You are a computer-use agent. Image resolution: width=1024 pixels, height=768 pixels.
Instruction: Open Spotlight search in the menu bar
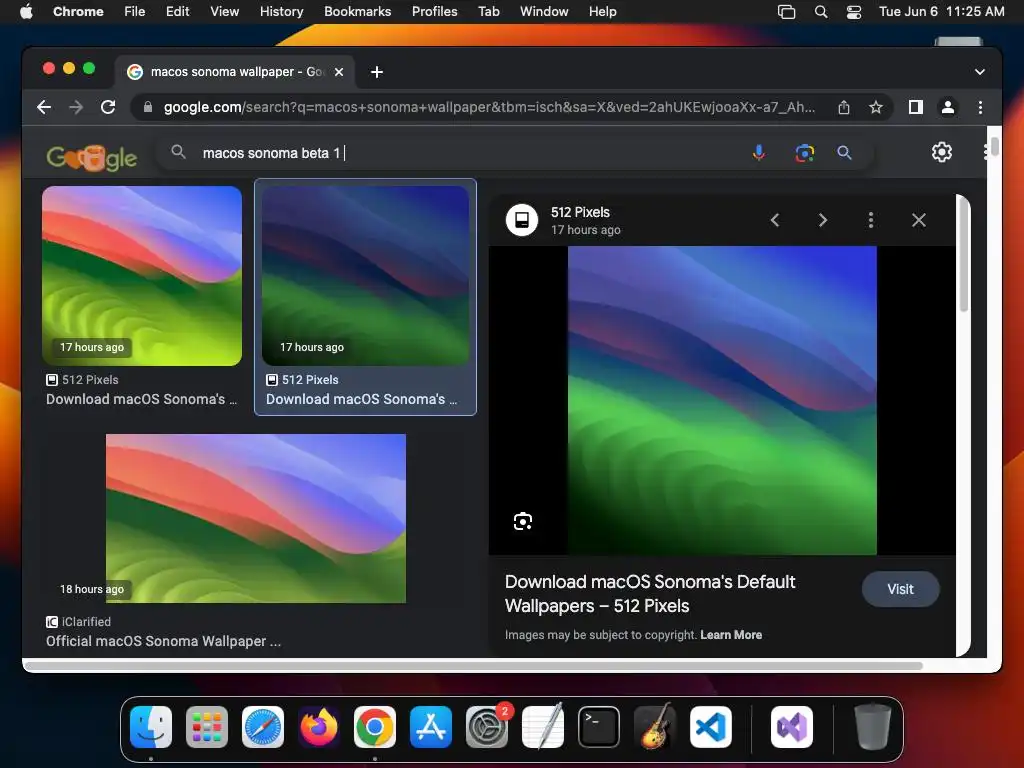pyautogui.click(x=821, y=12)
